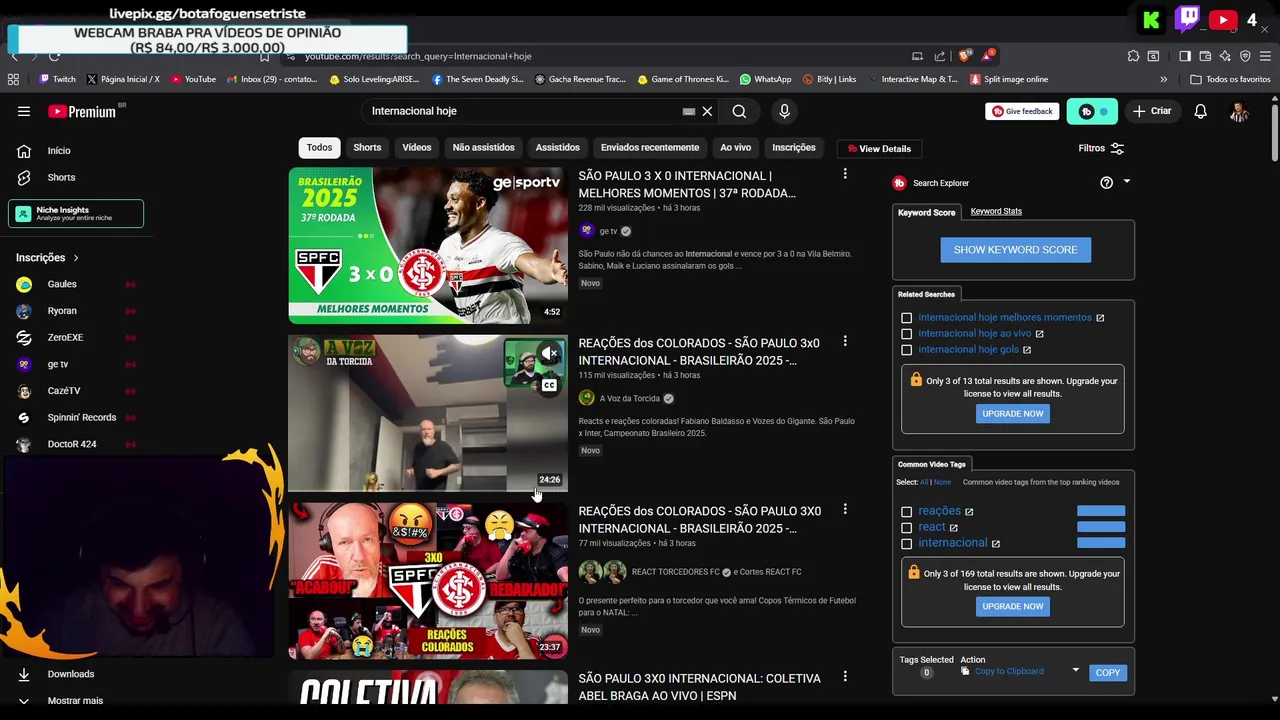Open the WhatsApp bookmark
This screenshot has width=1280, height=720.
pos(765,79)
